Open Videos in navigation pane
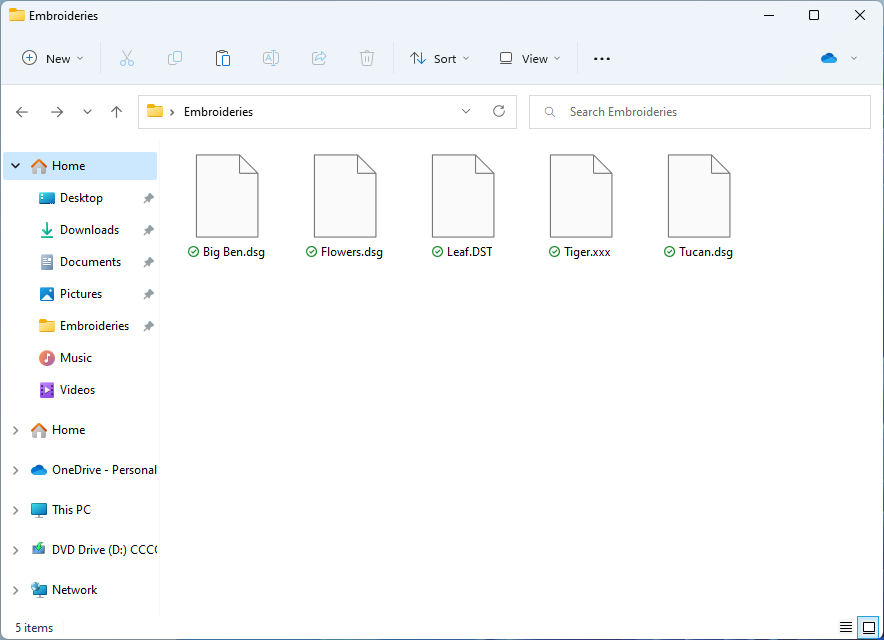This screenshot has width=884, height=640. 77,390
